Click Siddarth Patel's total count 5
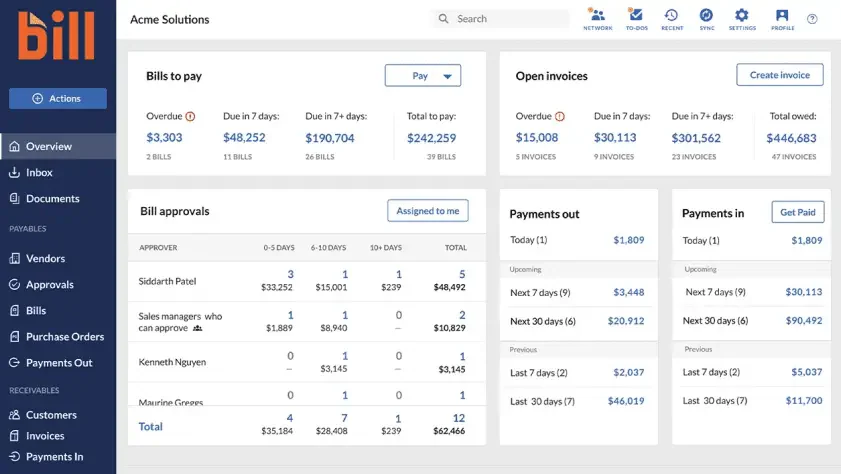Viewport: 841px width, 474px height. pos(462,275)
